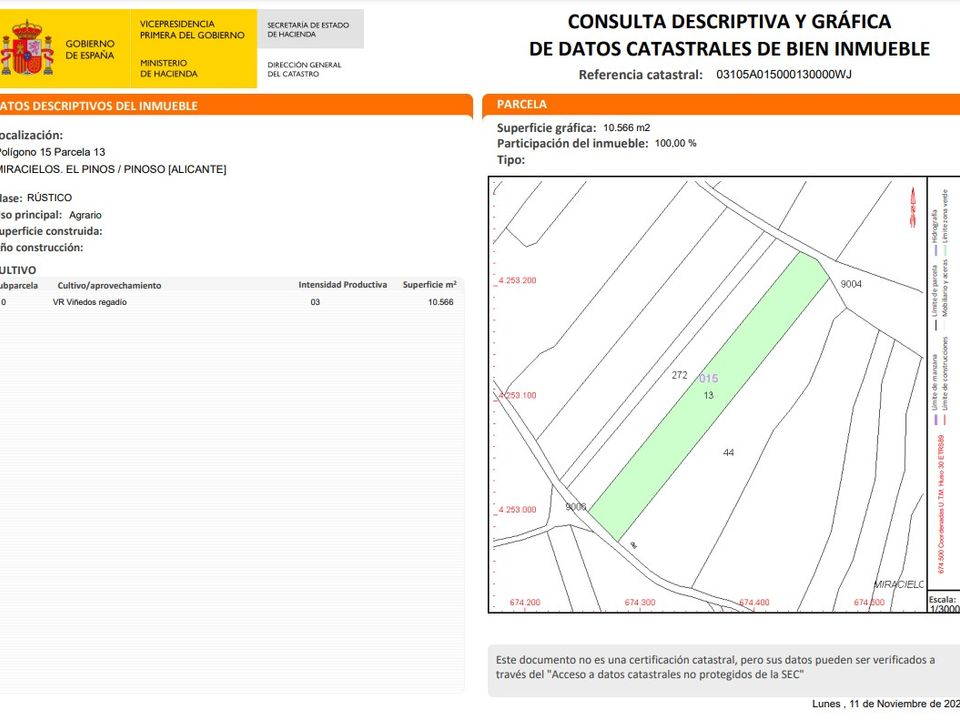The image size is (960, 720).
Task: Click the 4.253.100 coordinate label on map
Action: 517,396
